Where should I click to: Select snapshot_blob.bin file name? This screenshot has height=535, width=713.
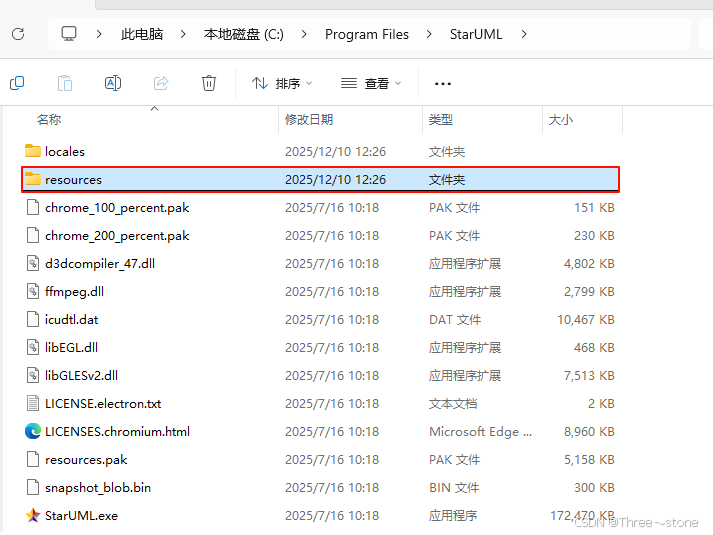tap(98, 488)
